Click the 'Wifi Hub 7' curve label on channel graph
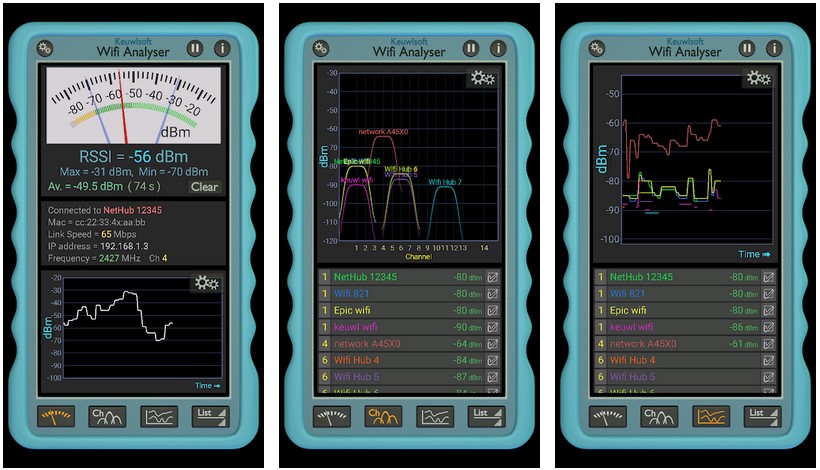This screenshot has height=470, width=820. [x=445, y=182]
